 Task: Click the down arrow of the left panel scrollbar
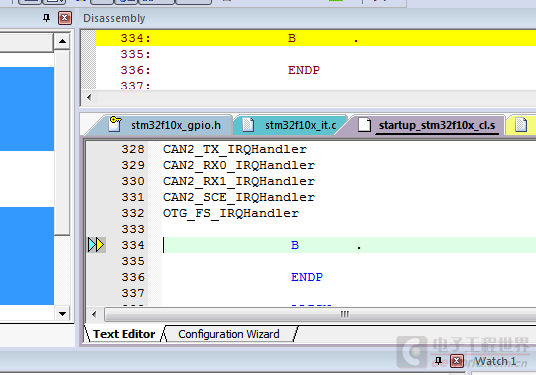[62, 313]
